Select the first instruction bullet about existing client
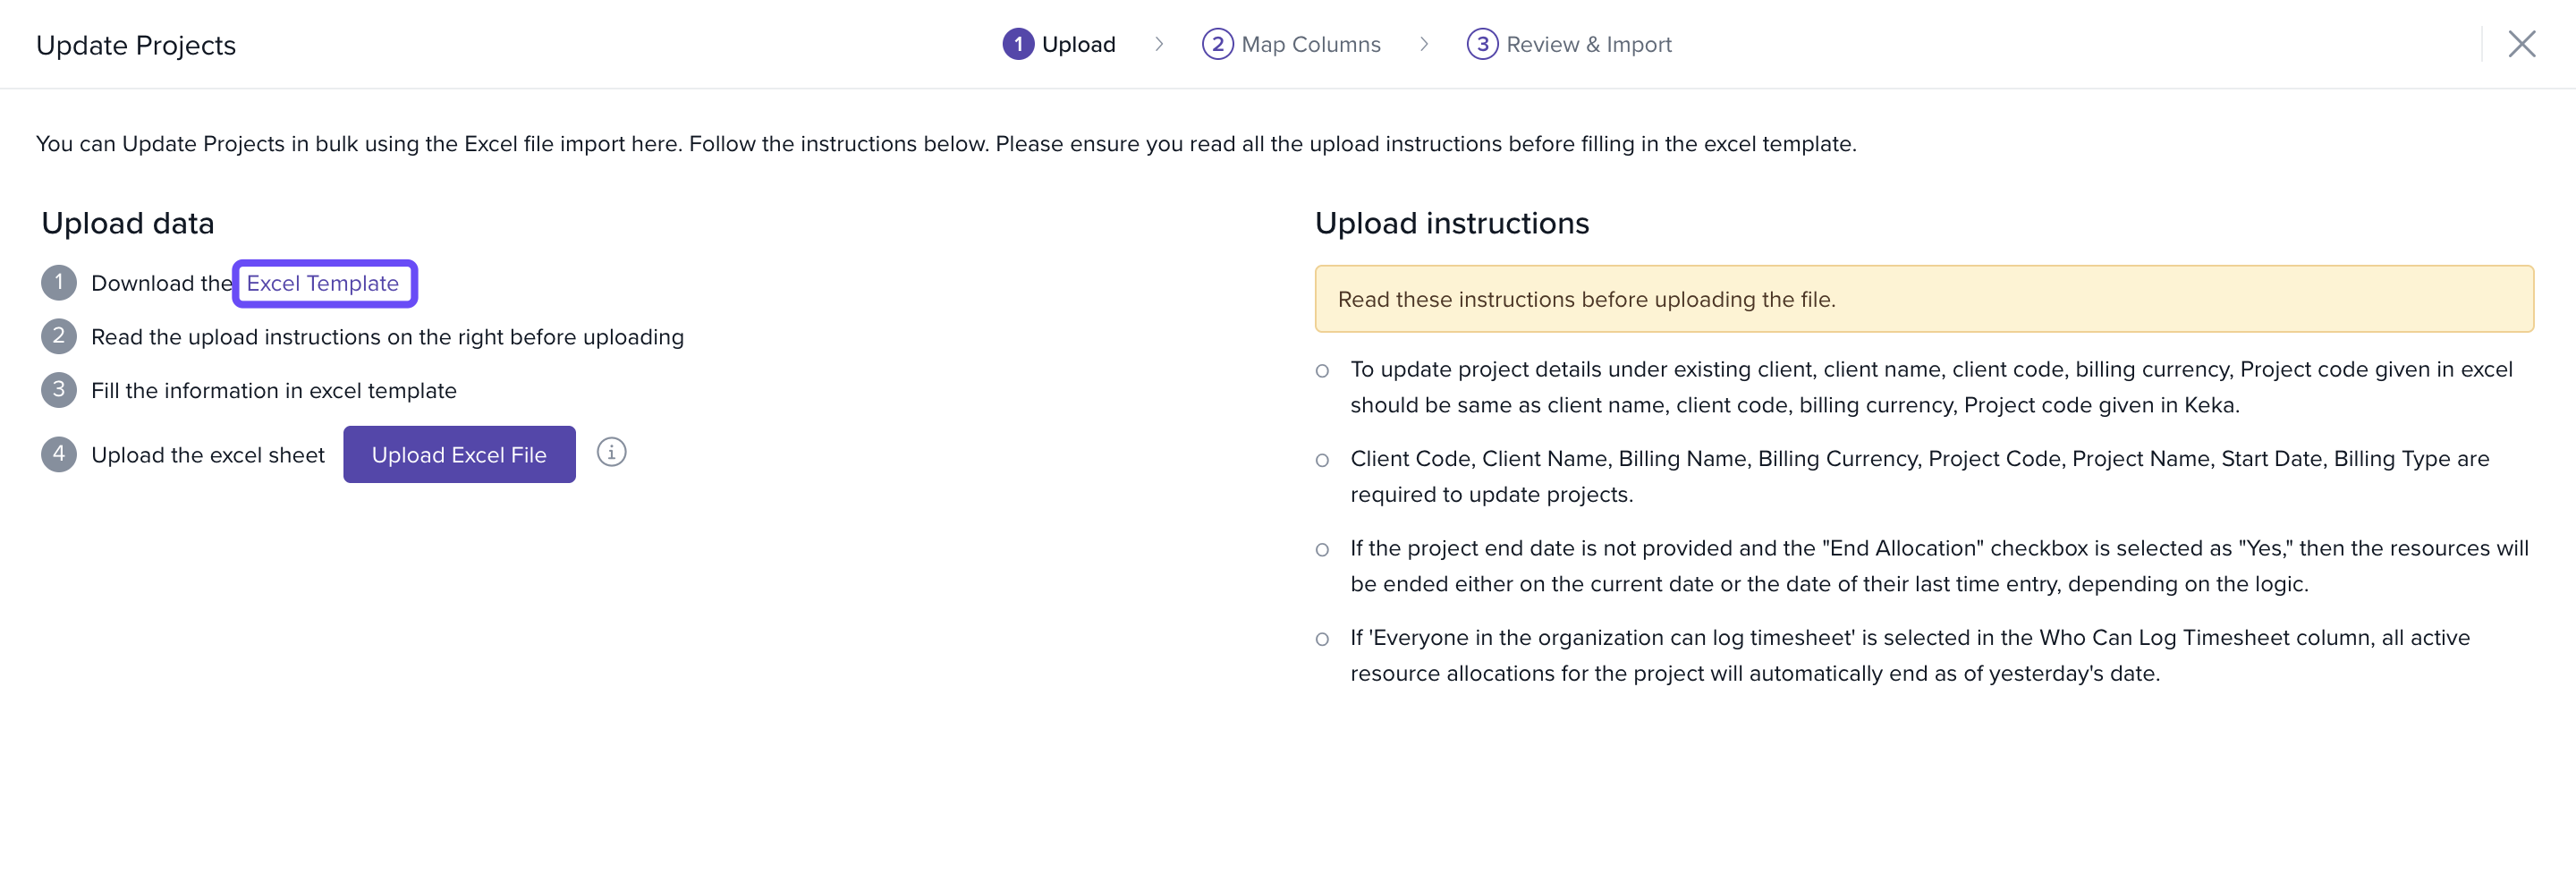The height and width of the screenshot is (882, 2576). coord(1322,371)
